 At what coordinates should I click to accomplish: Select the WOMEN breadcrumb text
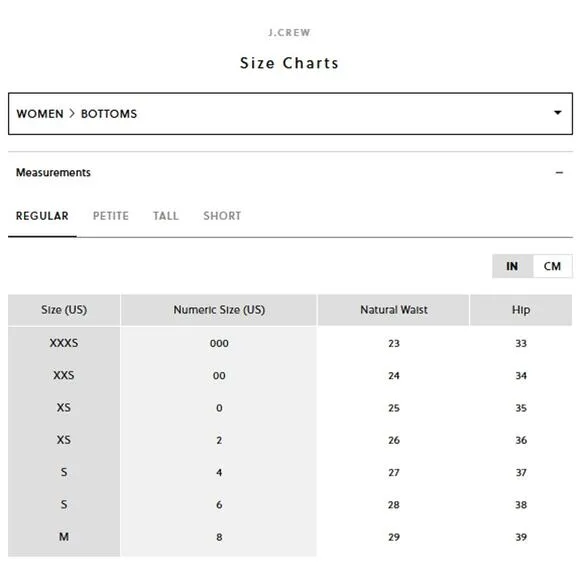coord(40,114)
